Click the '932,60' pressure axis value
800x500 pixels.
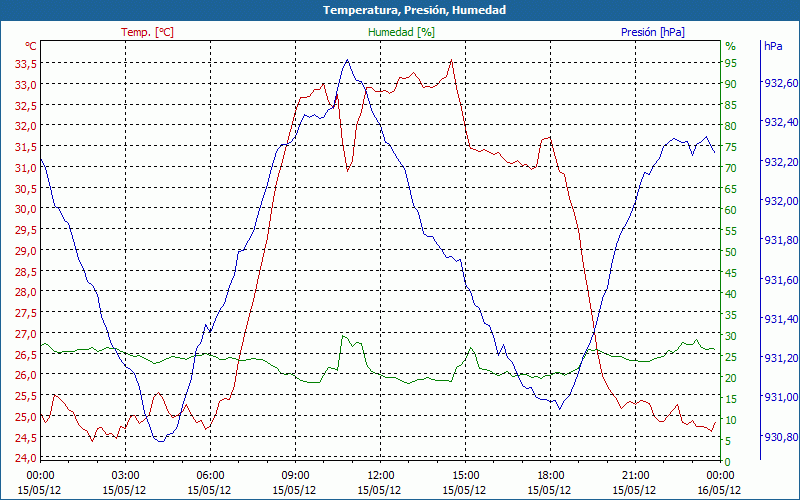pyautogui.click(x=779, y=83)
